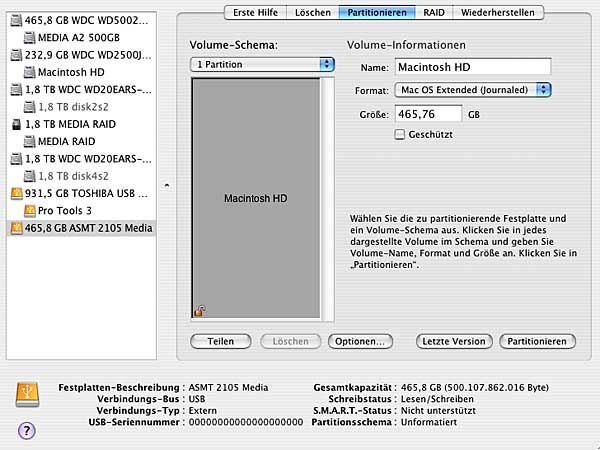Go to the Wiederherstellen tab
Image resolution: width=600 pixels, height=450 pixels.
[499, 13]
